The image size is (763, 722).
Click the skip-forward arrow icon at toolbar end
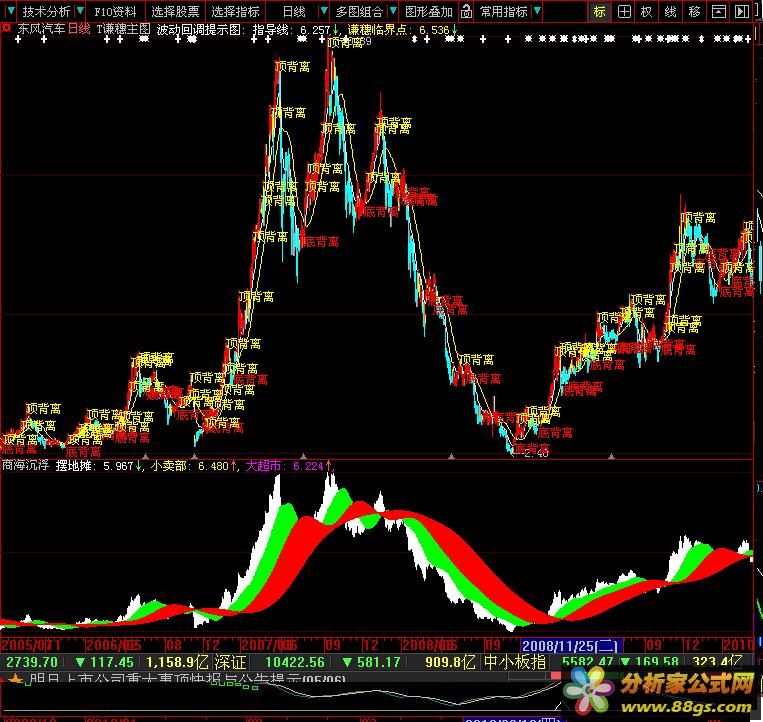[x=745, y=12]
